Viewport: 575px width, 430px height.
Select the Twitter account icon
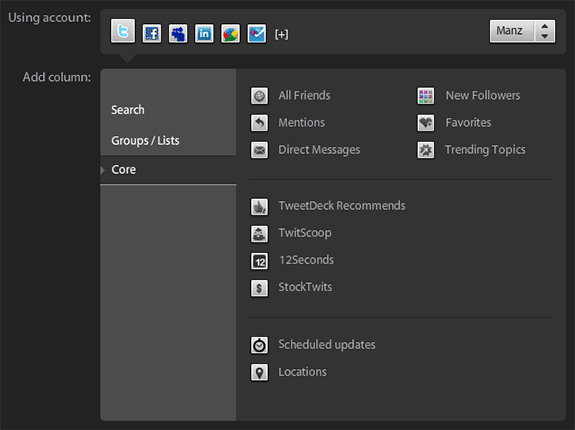[123, 31]
